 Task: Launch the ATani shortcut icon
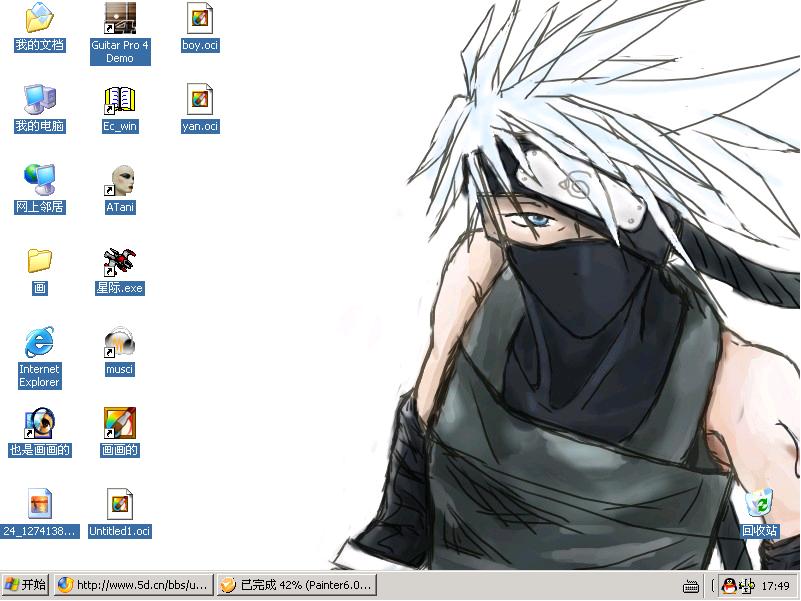pyautogui.click(x=120, y=180)
